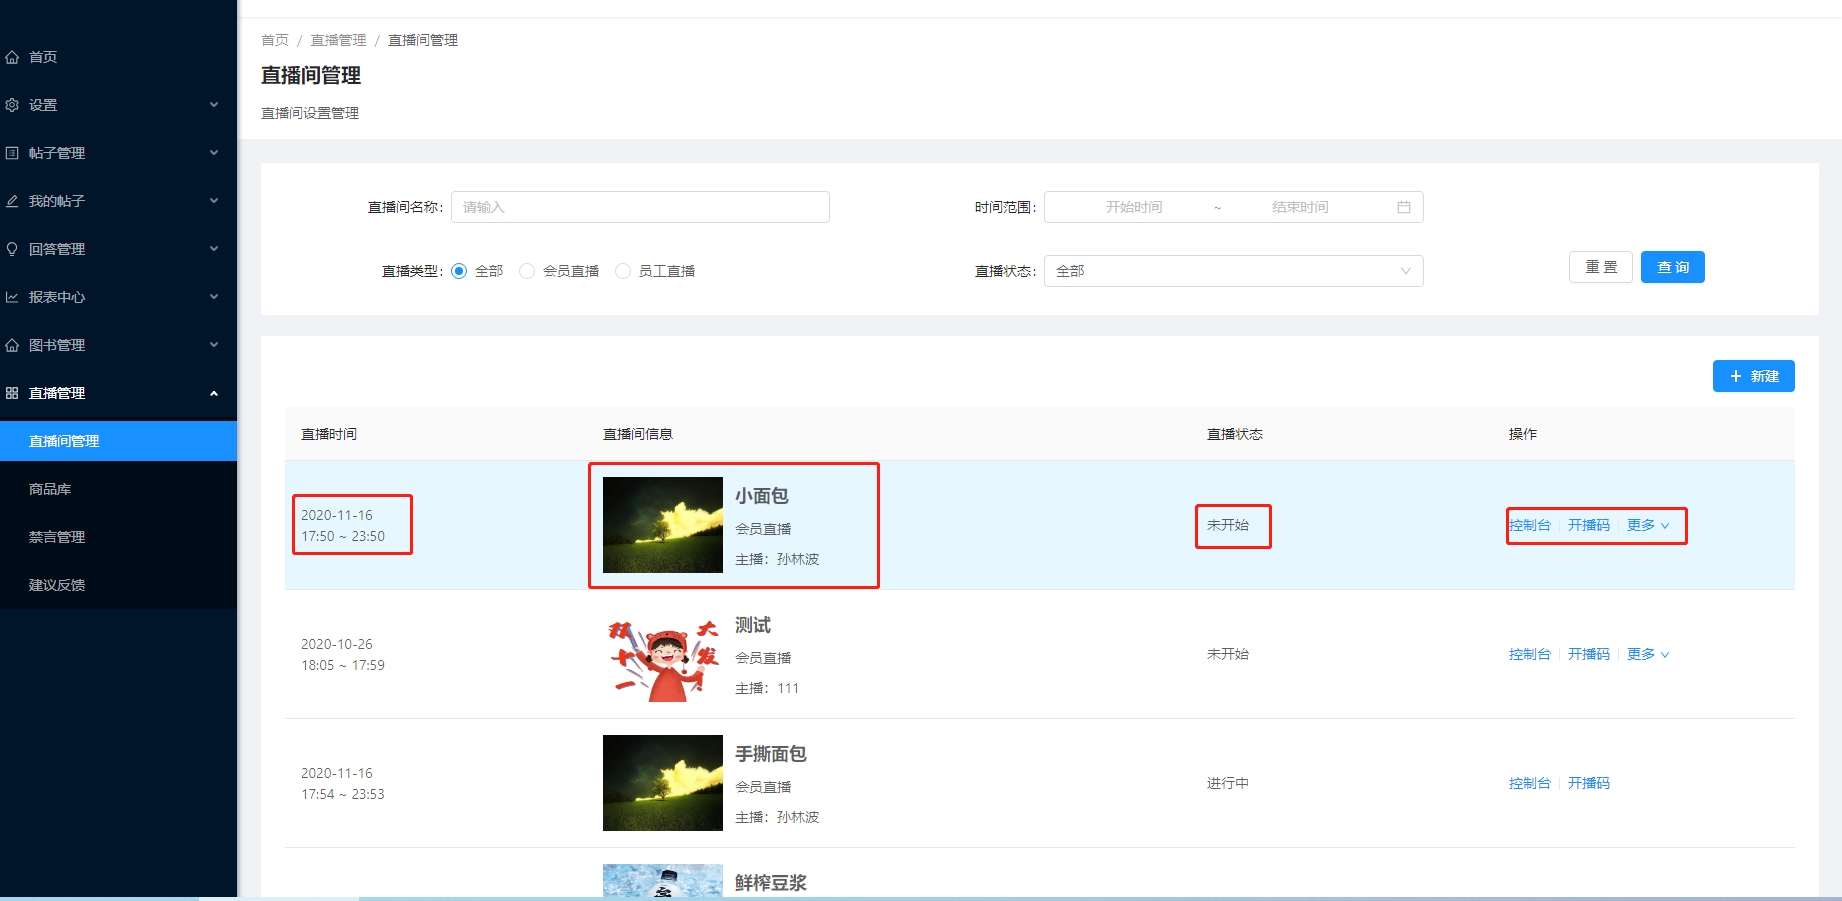Click 主播：111 host text
Image resolution: width=1842 pixels, height=901 pixels.
point(767,688)
